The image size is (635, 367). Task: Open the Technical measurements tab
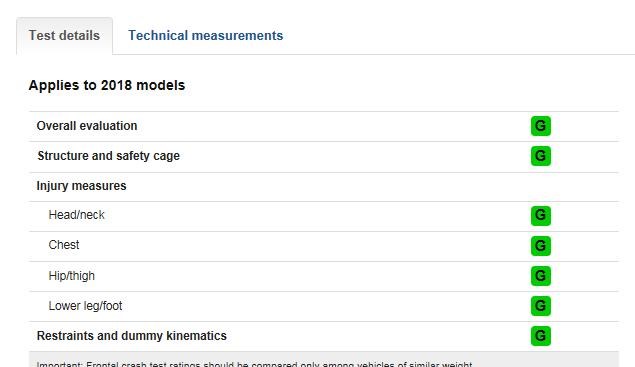coord(205,36)
